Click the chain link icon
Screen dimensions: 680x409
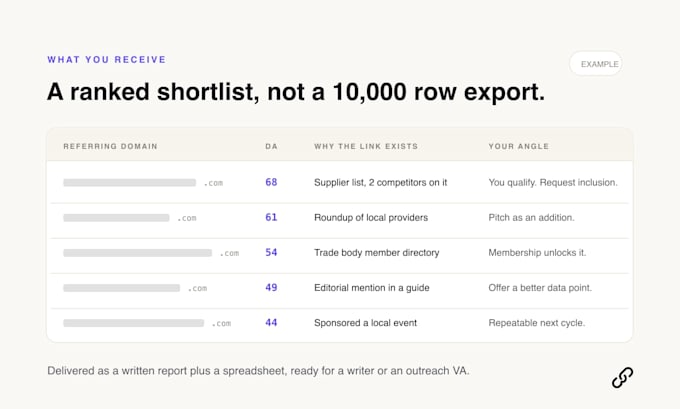pyautogui.click(x=622, y=377)
